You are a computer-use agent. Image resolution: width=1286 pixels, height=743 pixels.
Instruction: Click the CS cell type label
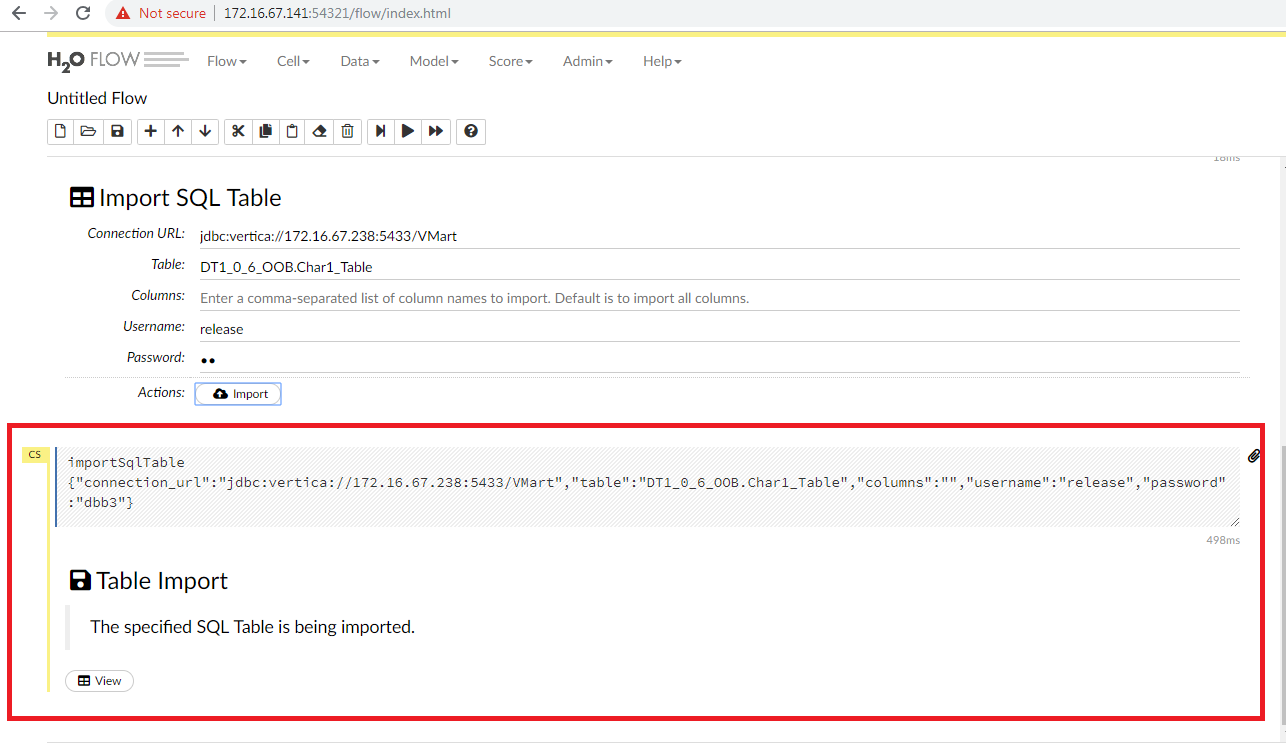point(35,455)
